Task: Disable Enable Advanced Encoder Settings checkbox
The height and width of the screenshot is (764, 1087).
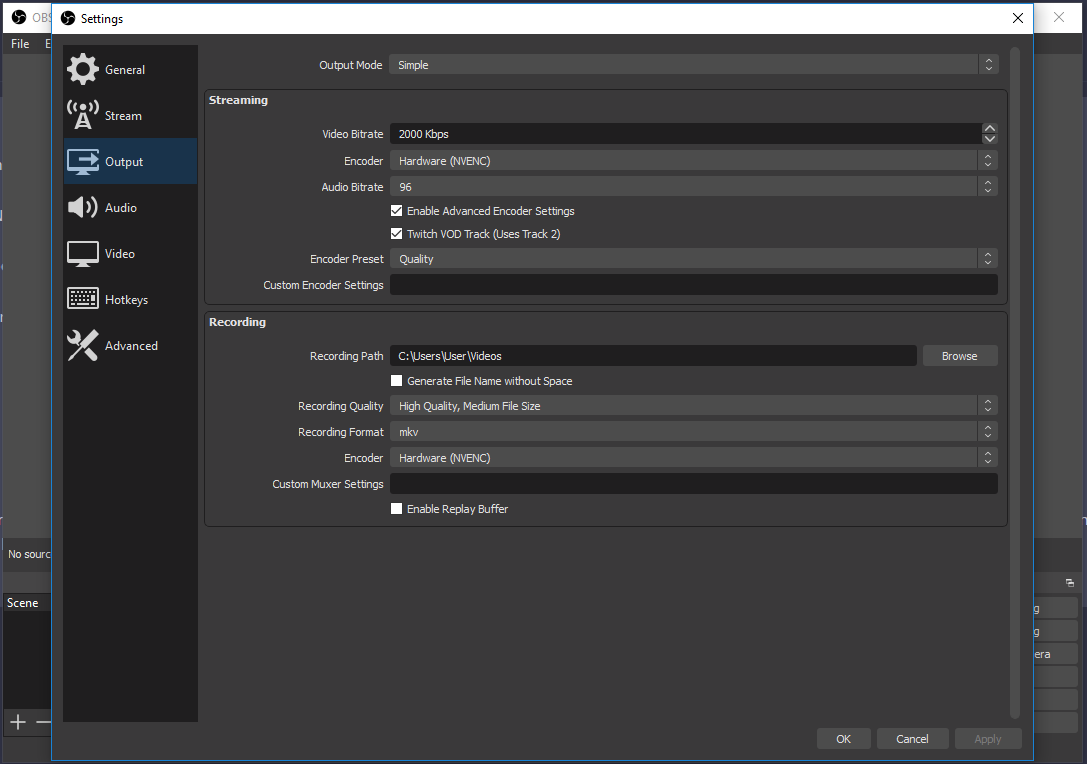Action: pos(397,210)
